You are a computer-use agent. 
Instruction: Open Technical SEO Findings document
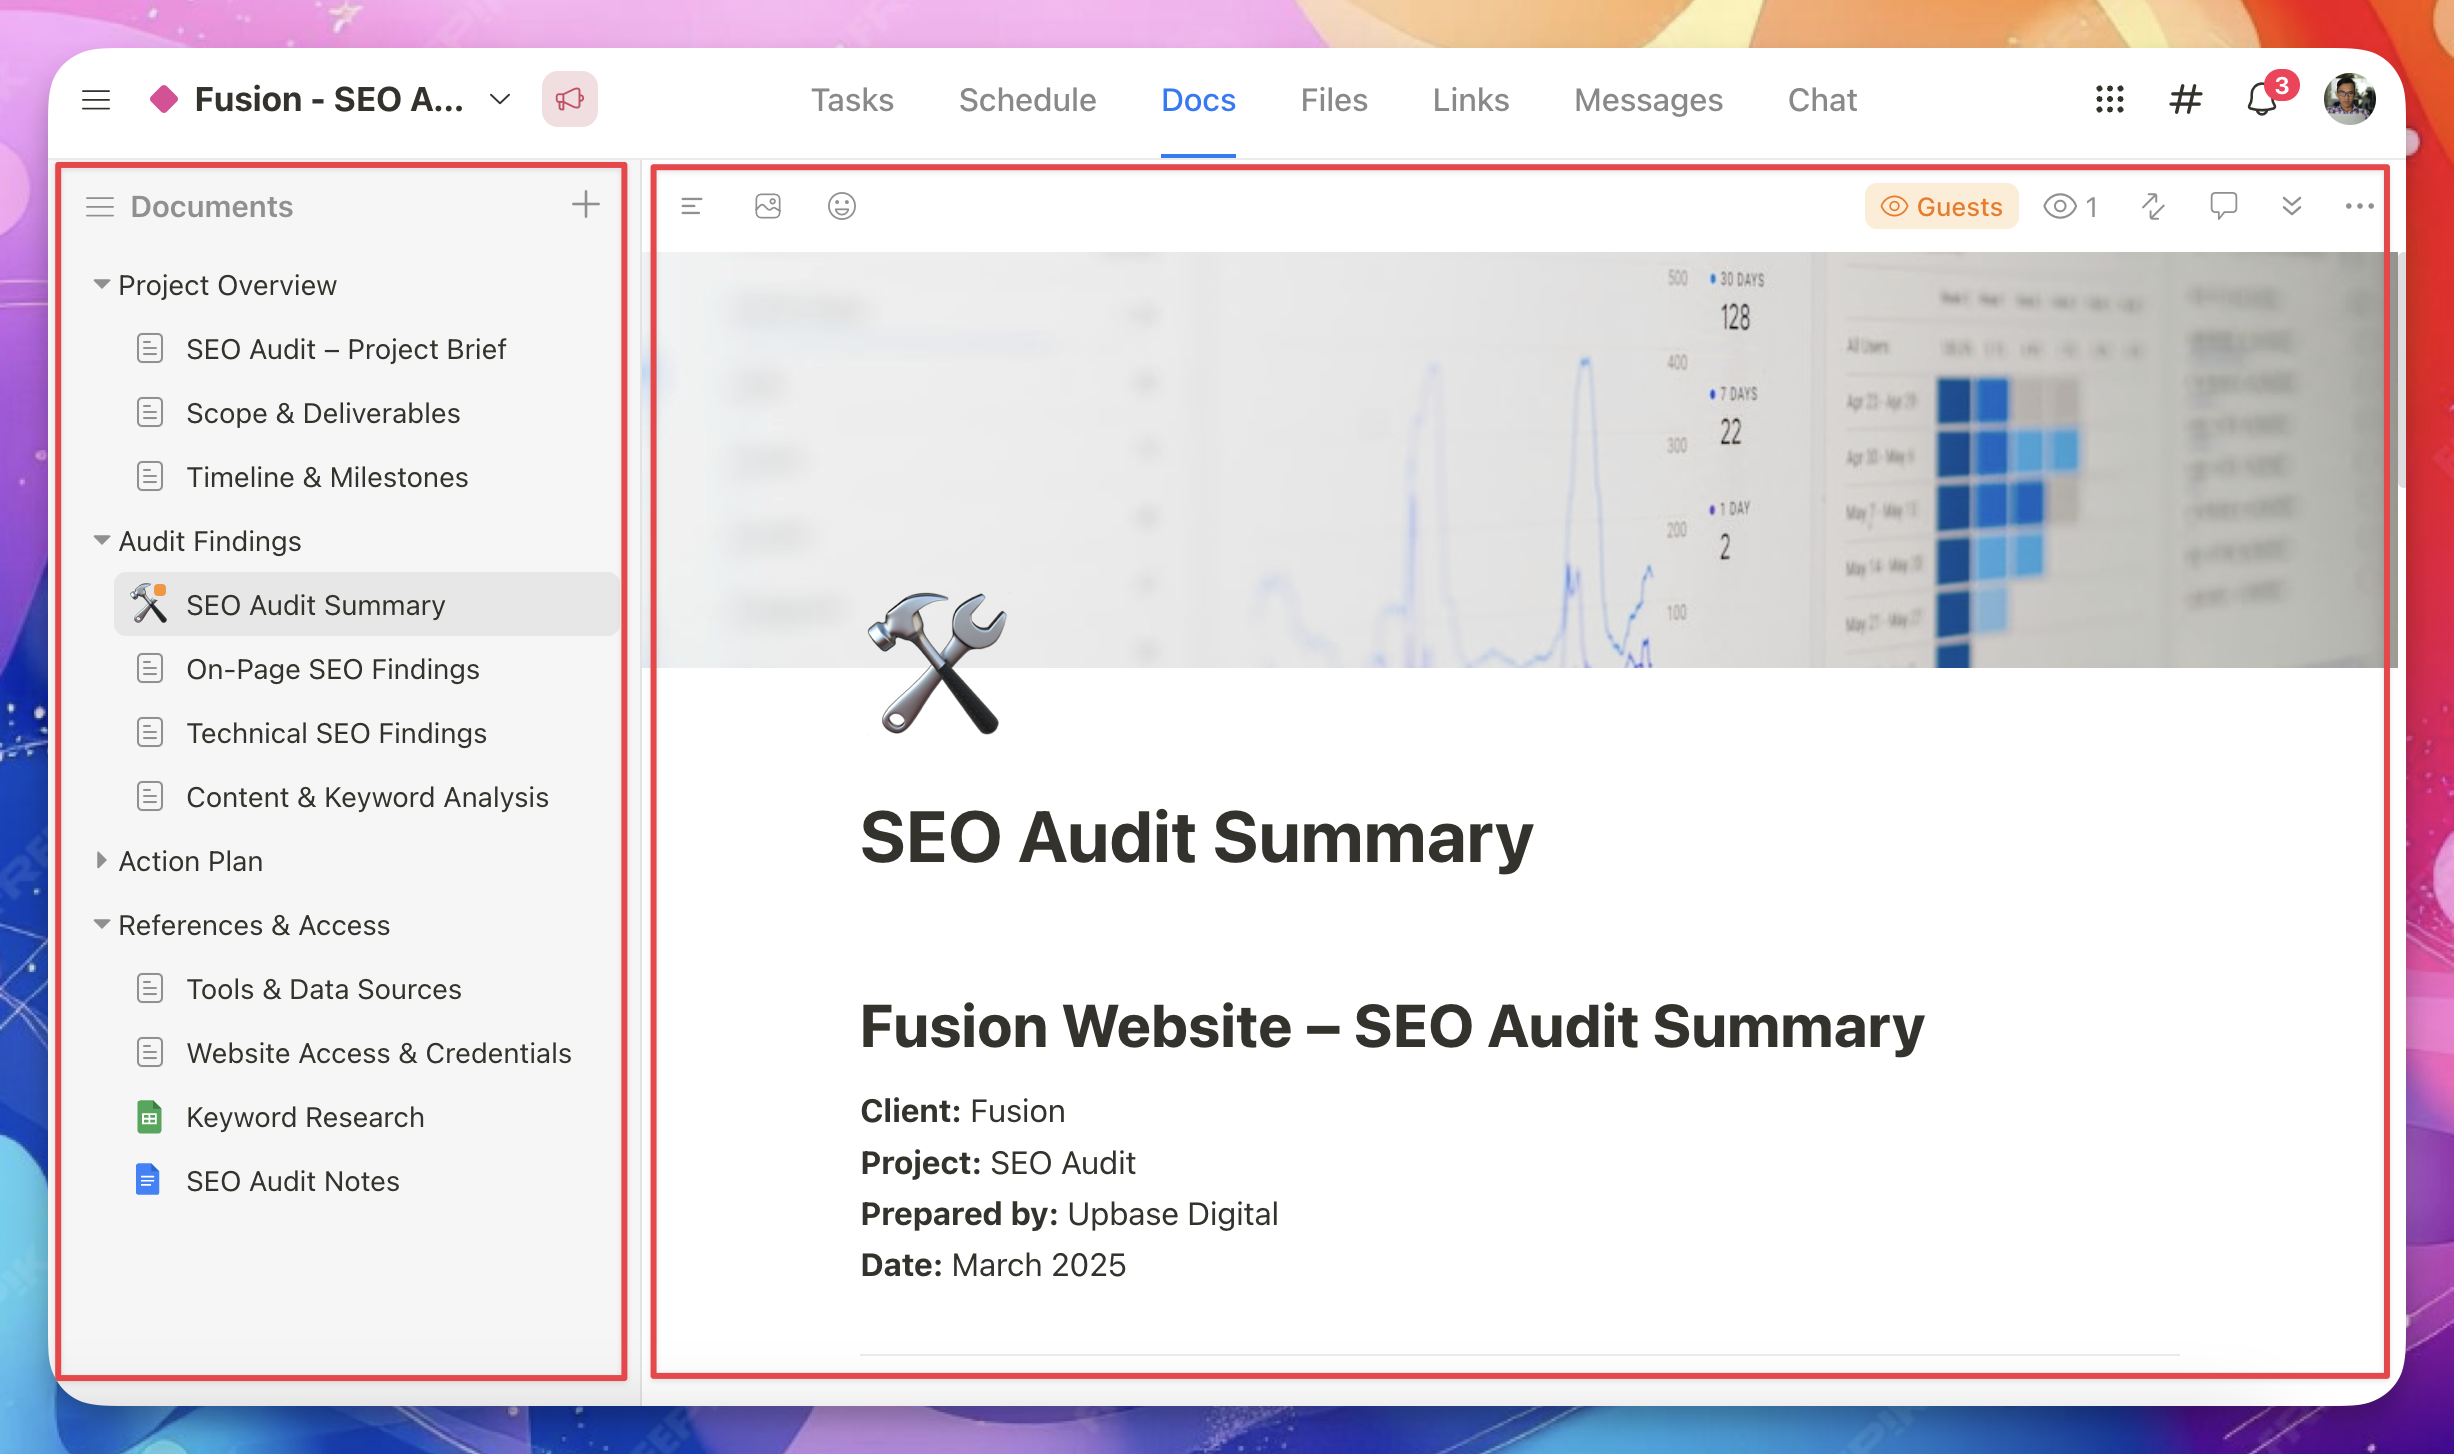click(336, 733)
